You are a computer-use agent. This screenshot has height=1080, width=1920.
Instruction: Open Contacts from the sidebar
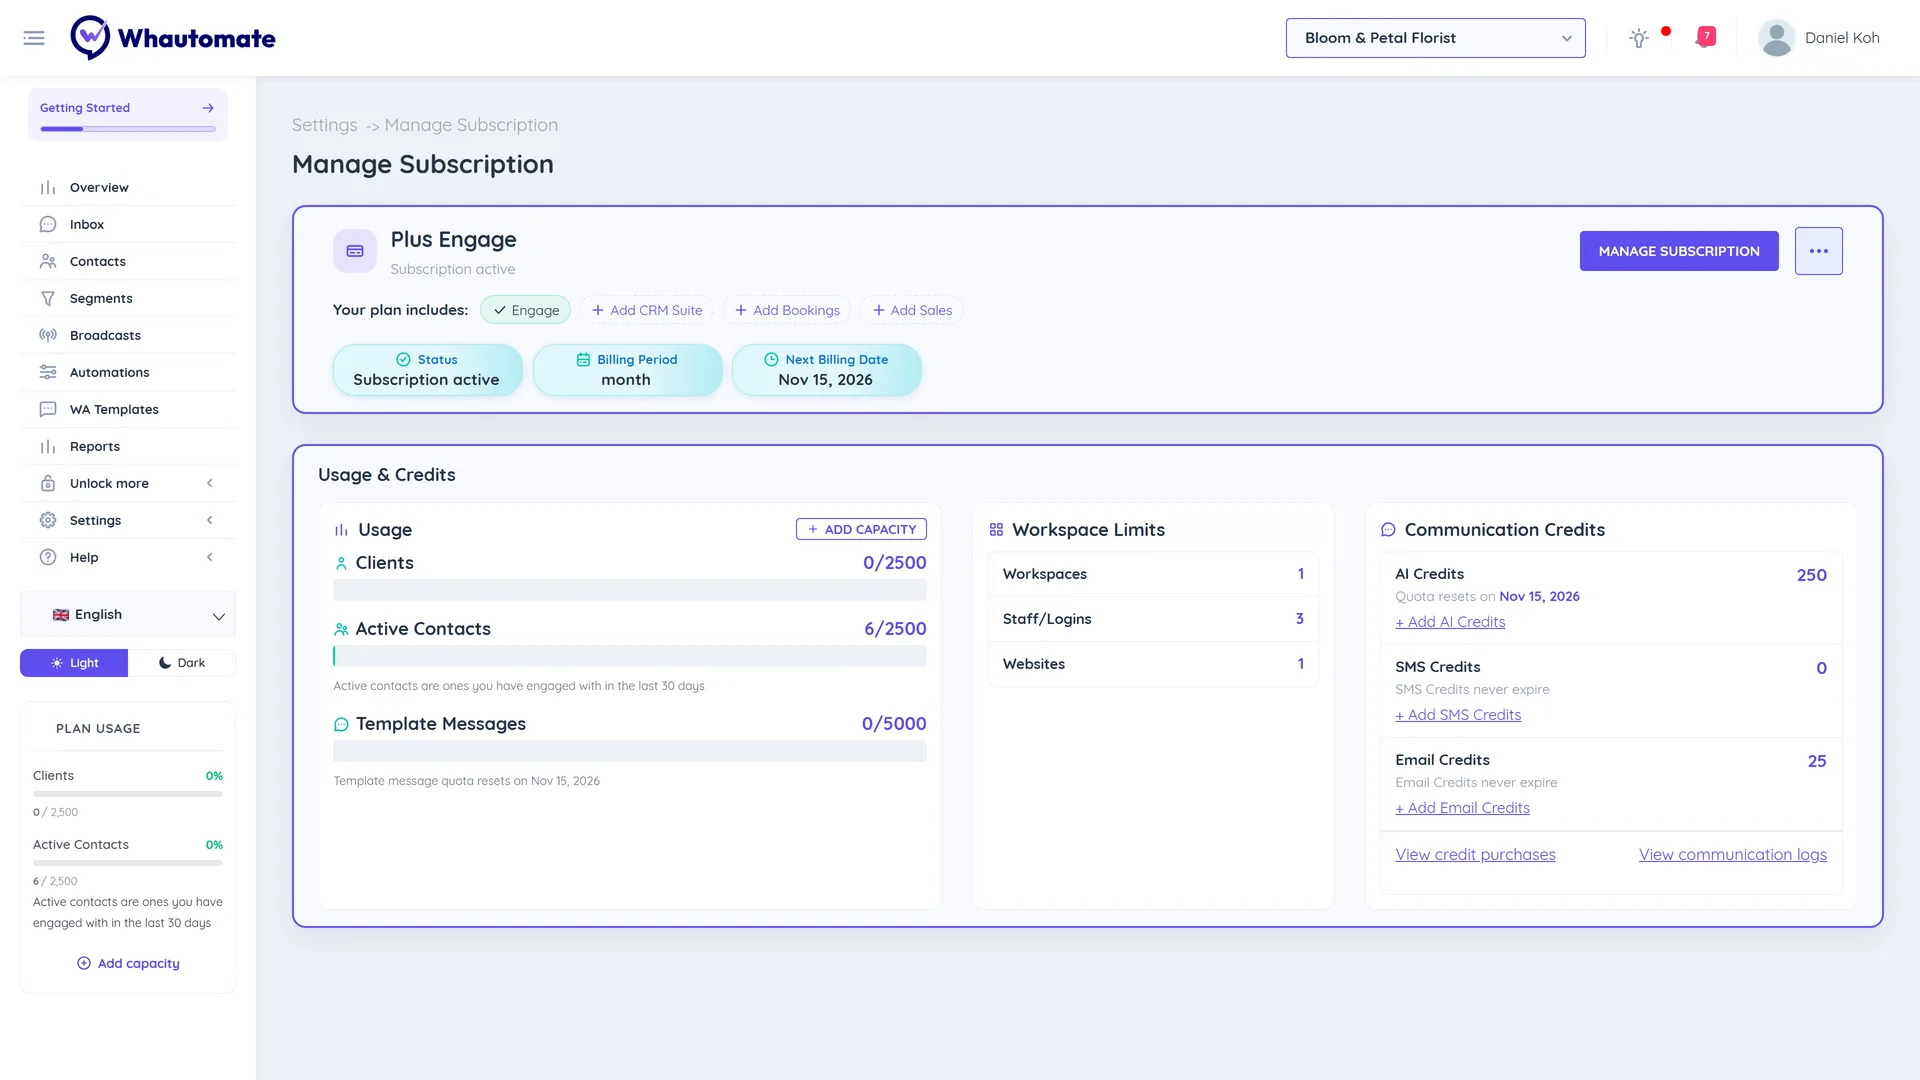[x=128, y=262]
